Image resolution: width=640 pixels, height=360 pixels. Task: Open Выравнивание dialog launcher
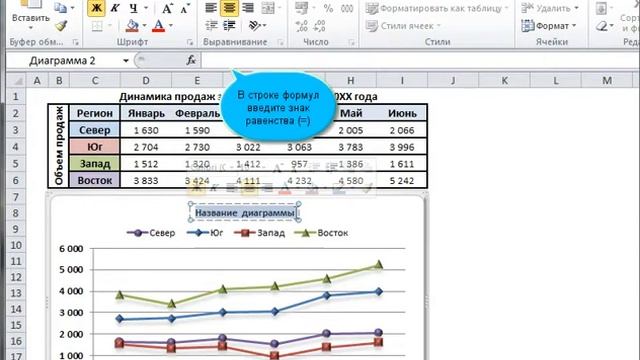tap(280, 42)
